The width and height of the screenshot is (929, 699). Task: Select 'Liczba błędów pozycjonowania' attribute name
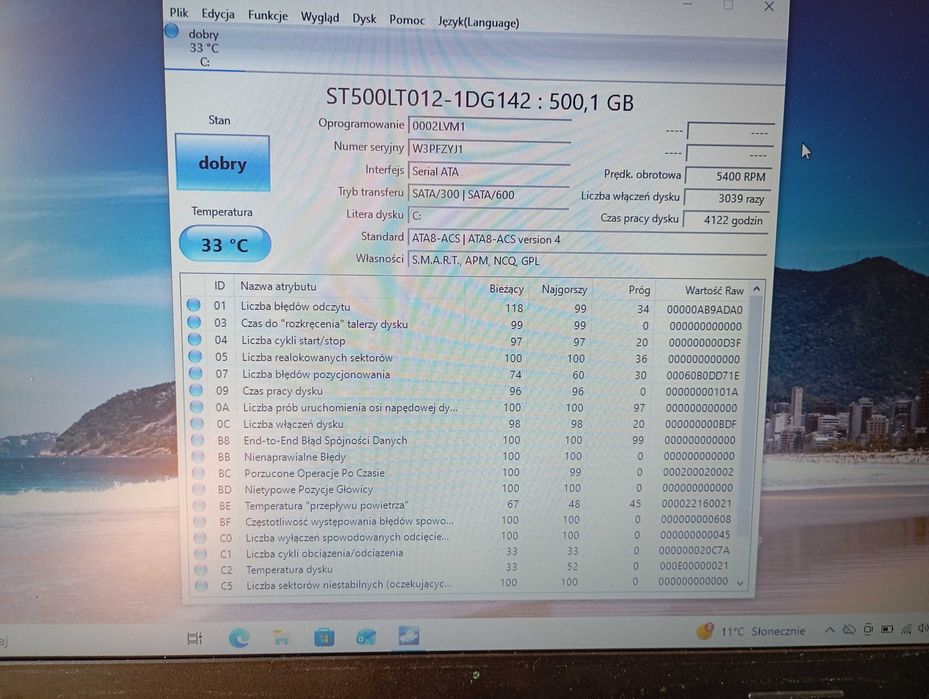(x=316, y=374)
